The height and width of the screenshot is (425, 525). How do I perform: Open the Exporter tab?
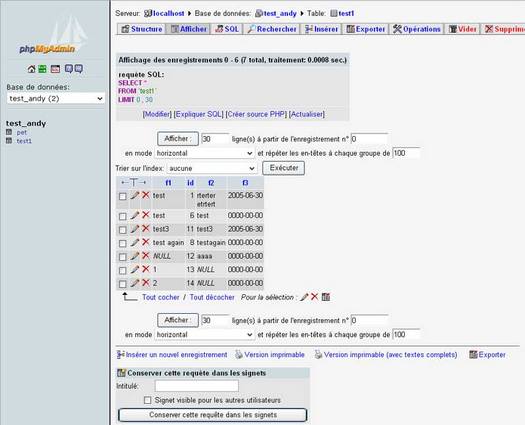pos(366,29)
